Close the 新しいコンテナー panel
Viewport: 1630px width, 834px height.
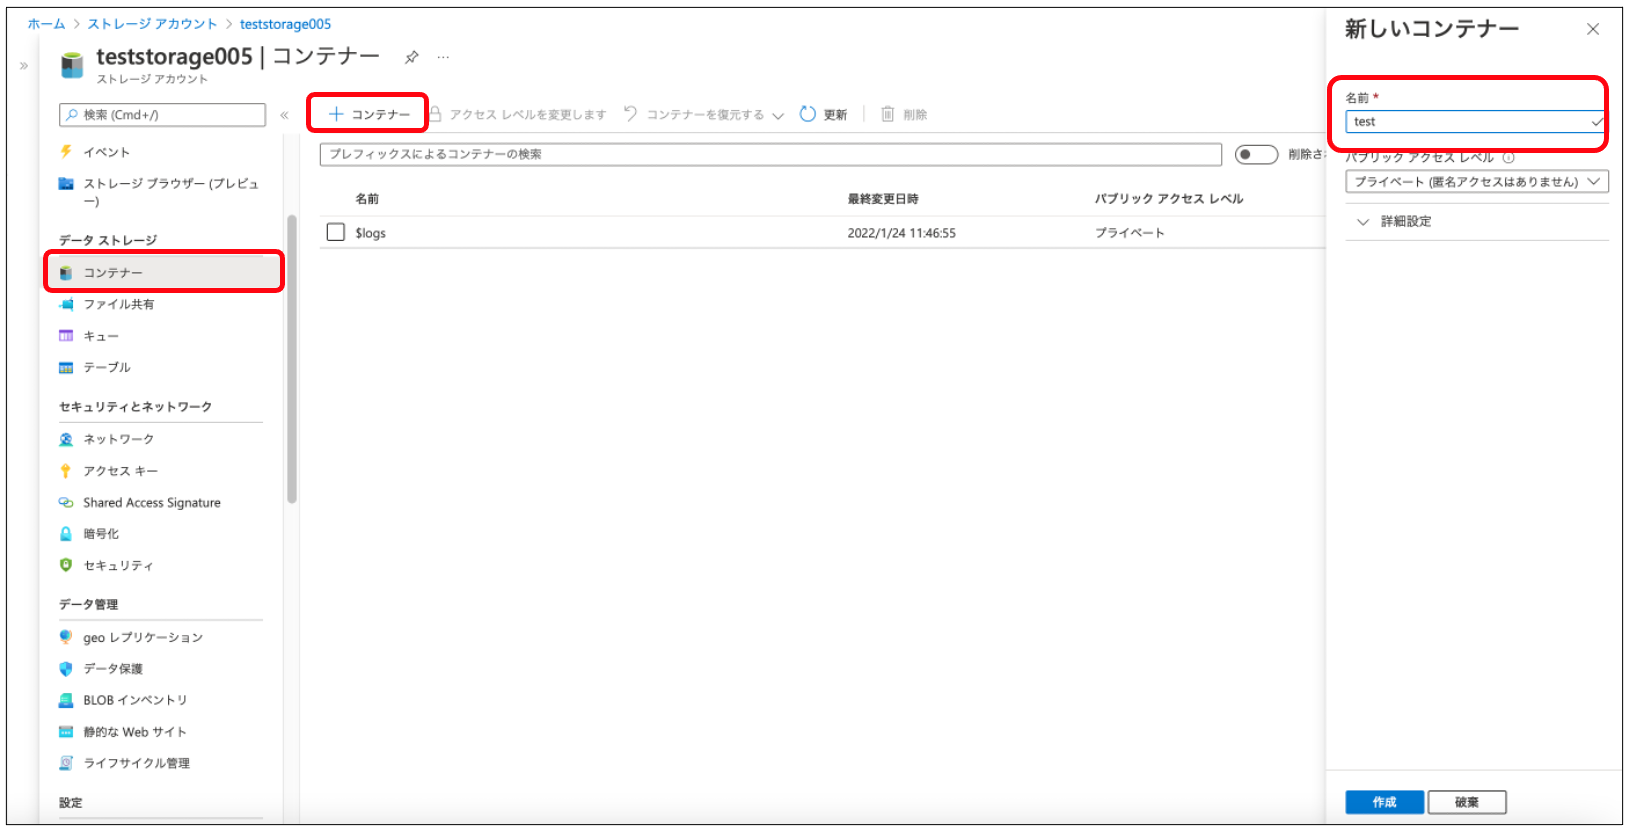pyautogui.click(x=1593, y=29)
